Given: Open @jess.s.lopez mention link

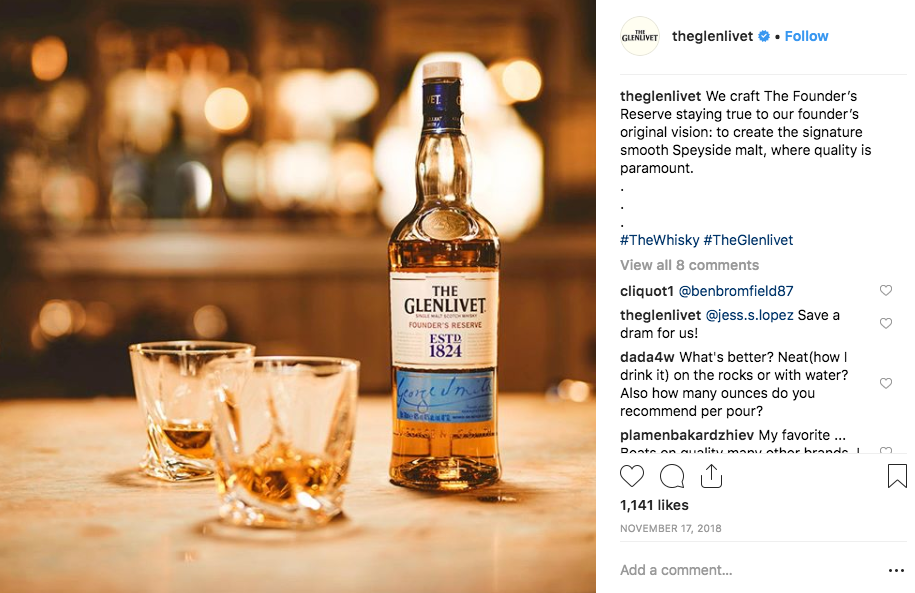Looking at the screenshot, I should coord(749,315).
